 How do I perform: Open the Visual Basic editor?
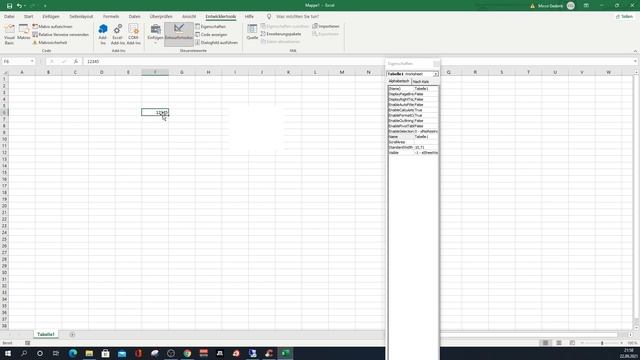pyautogui.click(x=9, y=34)
